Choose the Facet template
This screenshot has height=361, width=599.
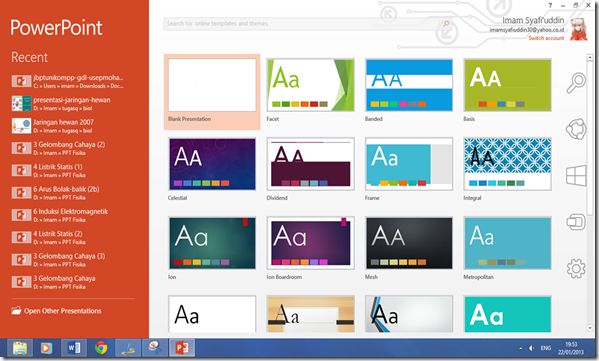(311, 85)
